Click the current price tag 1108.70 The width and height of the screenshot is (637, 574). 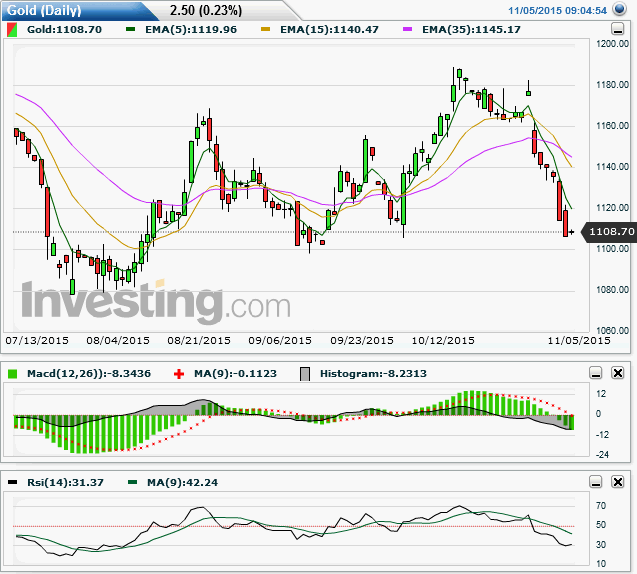pyautogui.click(x=611, y=232)
